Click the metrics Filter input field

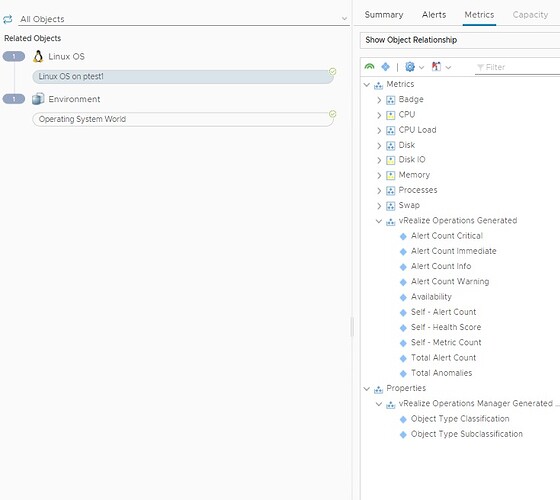coord(517,67)
